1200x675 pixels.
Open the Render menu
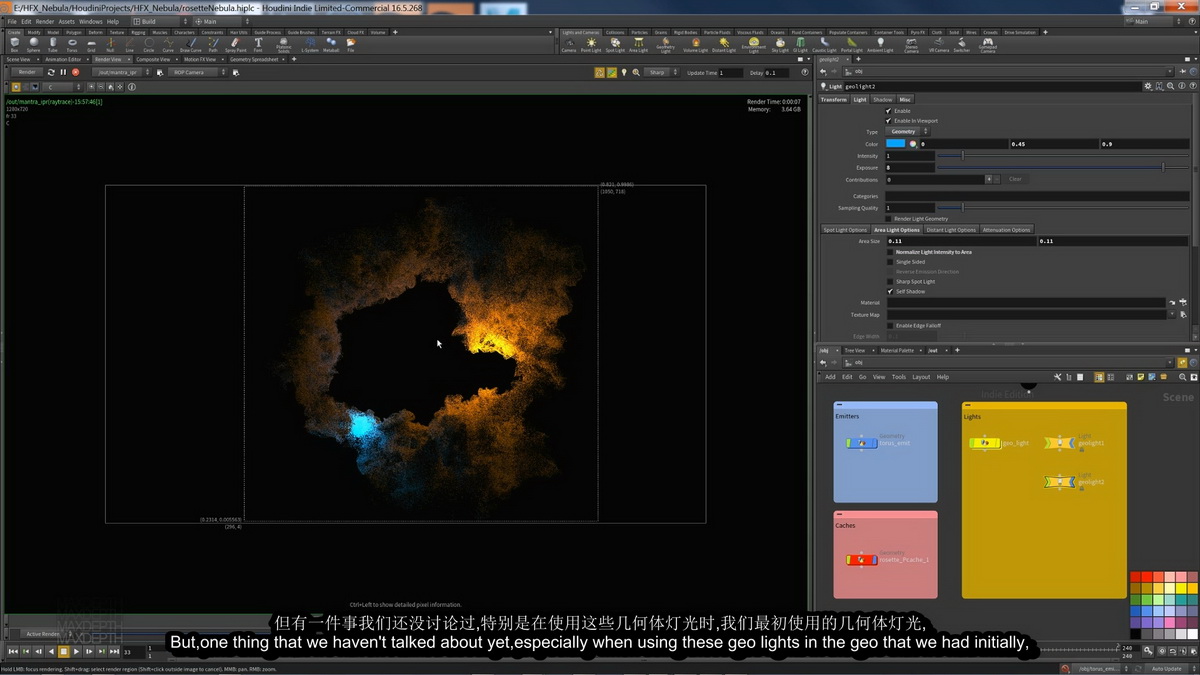45,21
